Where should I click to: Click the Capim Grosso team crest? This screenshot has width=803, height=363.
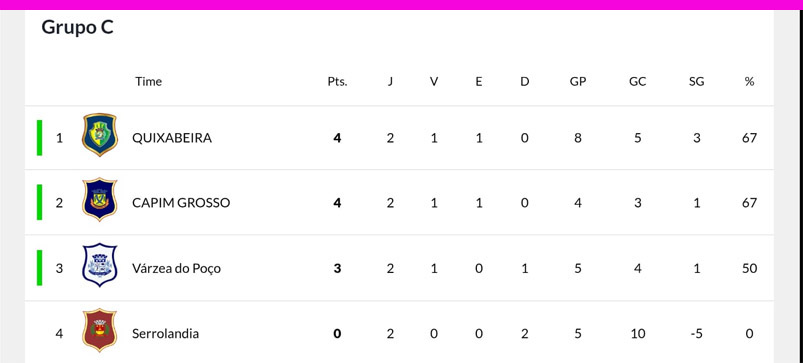point(100,200)
